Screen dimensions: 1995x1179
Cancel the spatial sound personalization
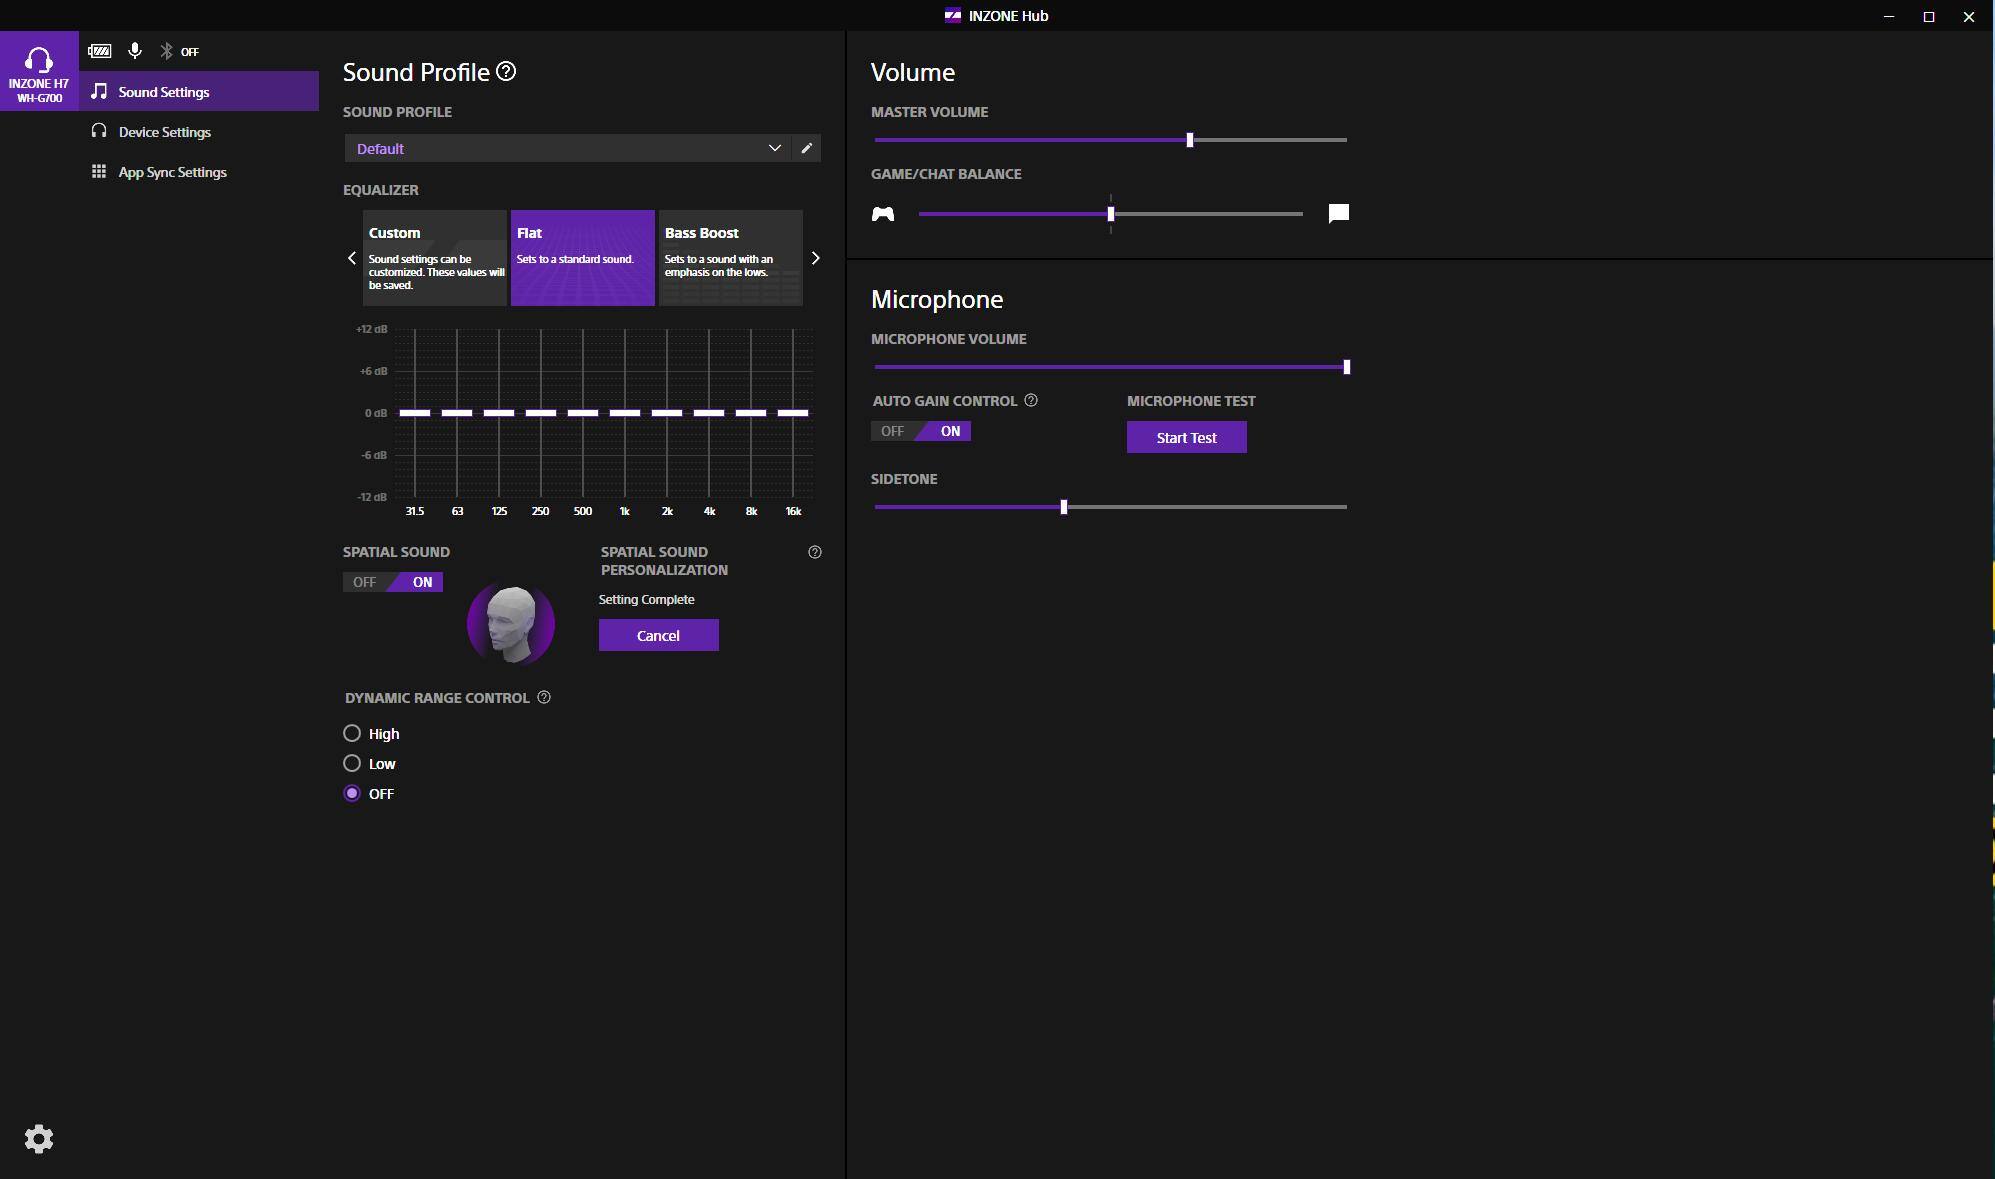point(658,636)
